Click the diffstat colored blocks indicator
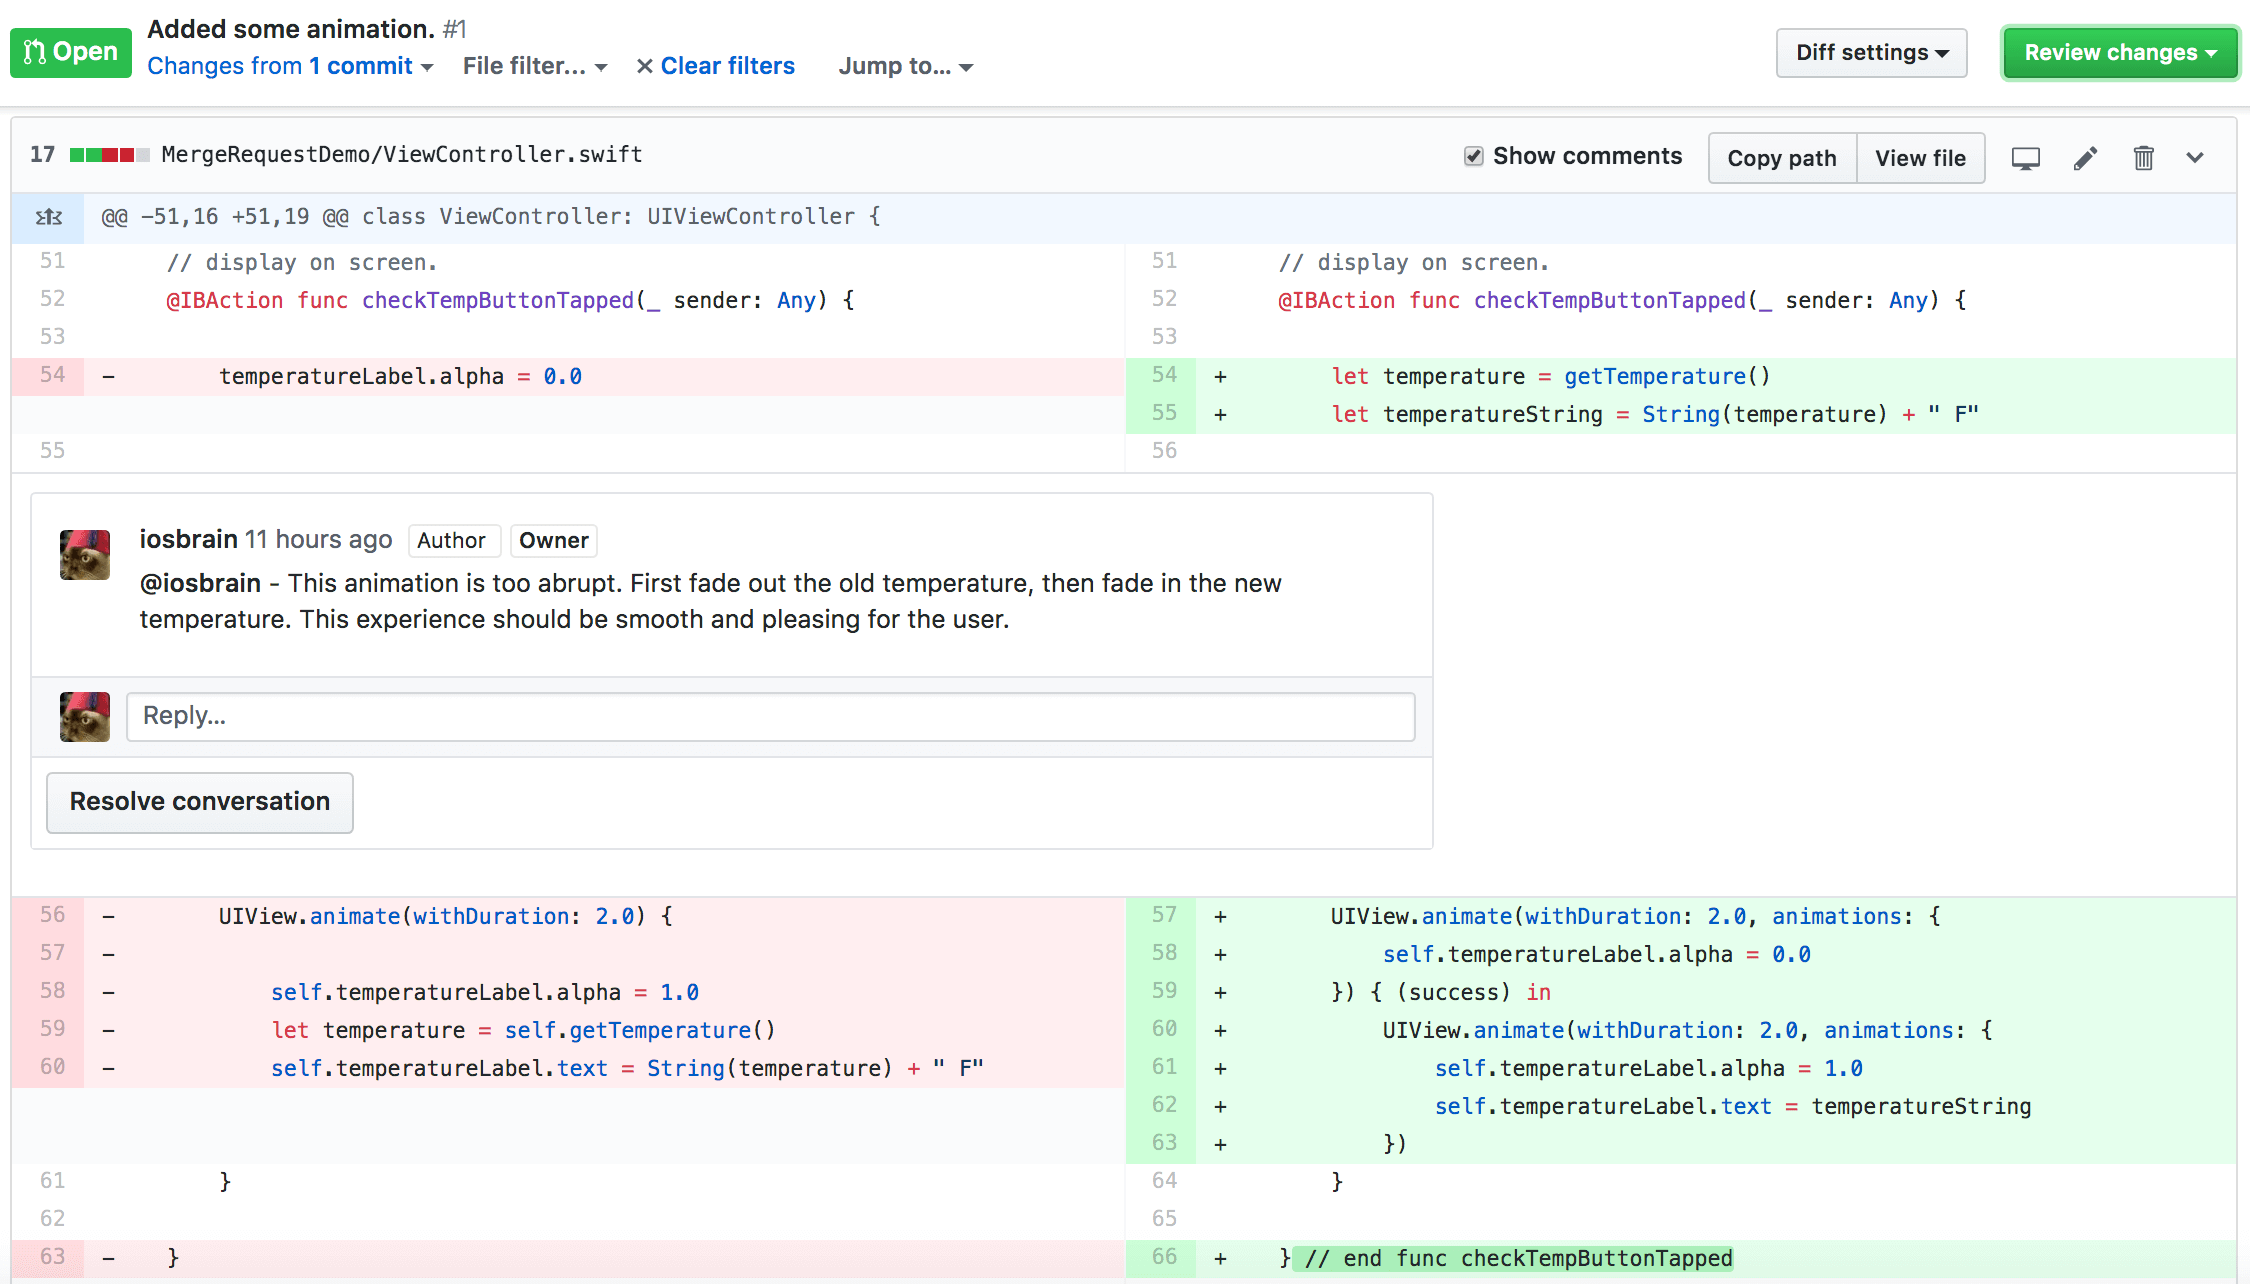This screenshot has width=2250, height=1284. point(109,155)
